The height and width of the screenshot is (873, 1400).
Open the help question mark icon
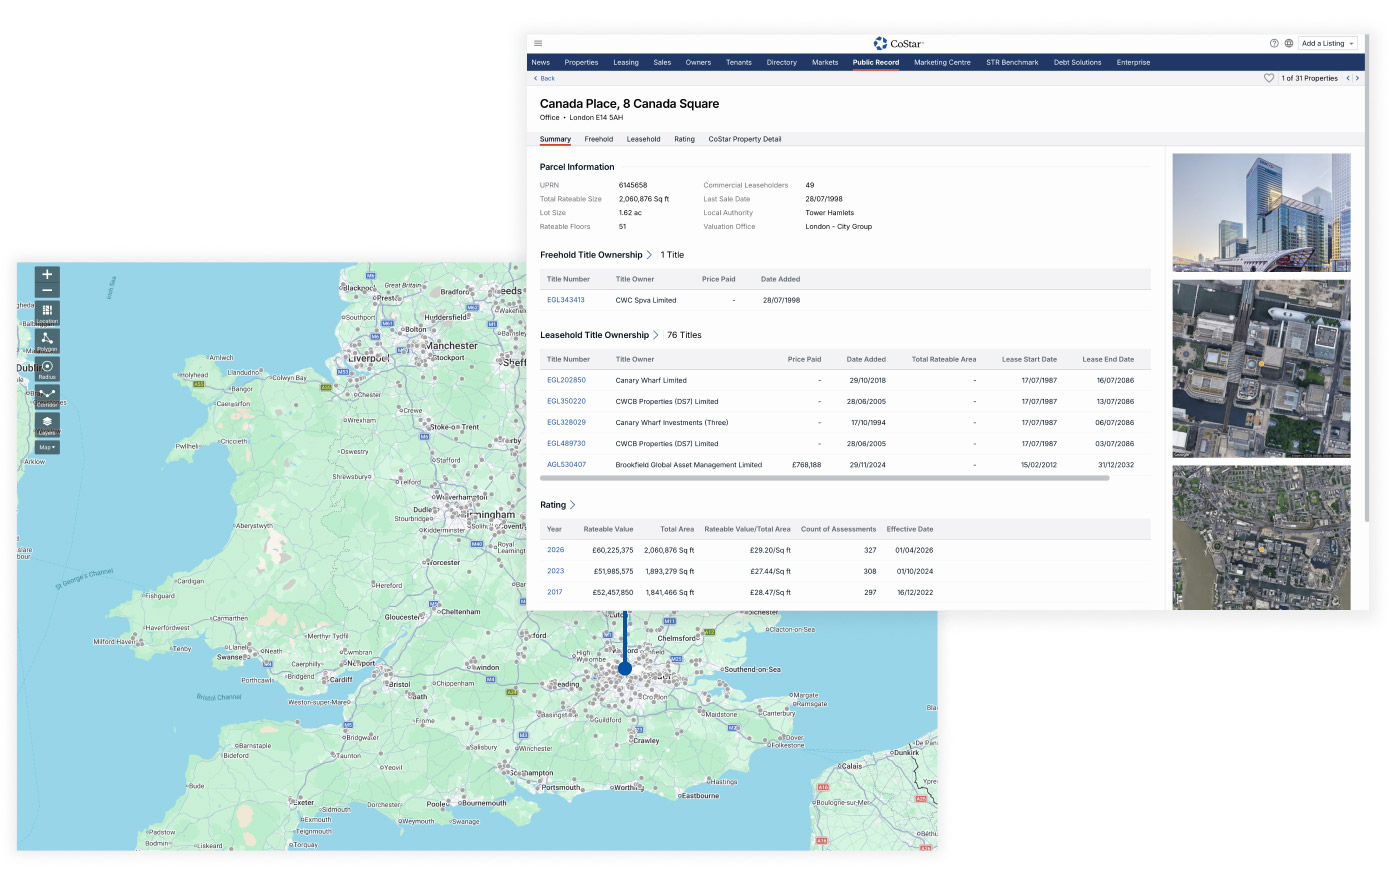pos(1274,44)
